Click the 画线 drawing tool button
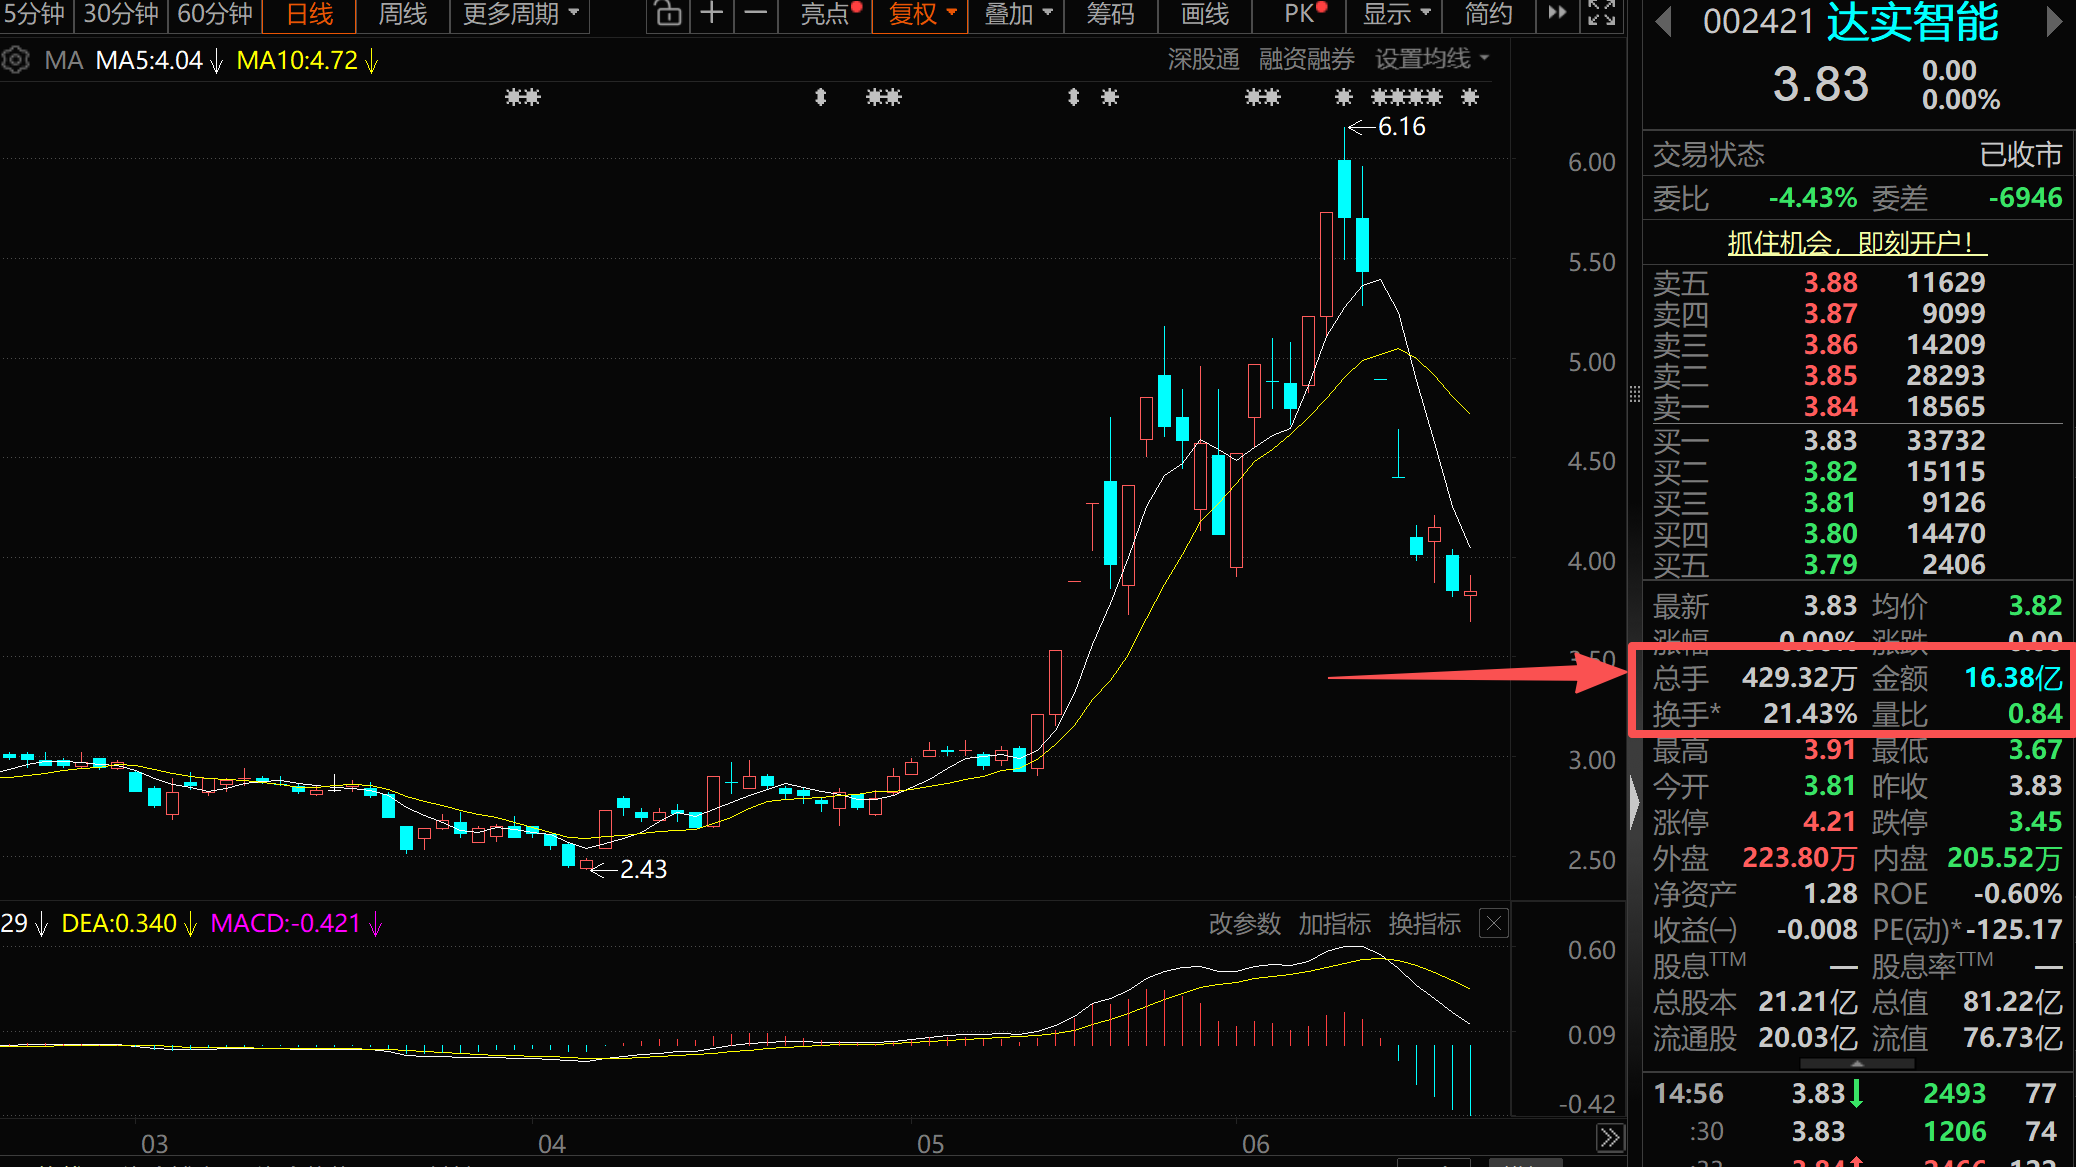This screenshot has width=2076, height=1167. point(1205,14)
